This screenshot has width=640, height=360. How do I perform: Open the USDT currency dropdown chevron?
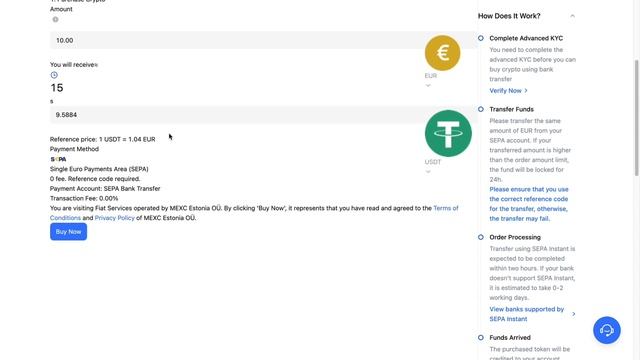[x=428, y=171]
